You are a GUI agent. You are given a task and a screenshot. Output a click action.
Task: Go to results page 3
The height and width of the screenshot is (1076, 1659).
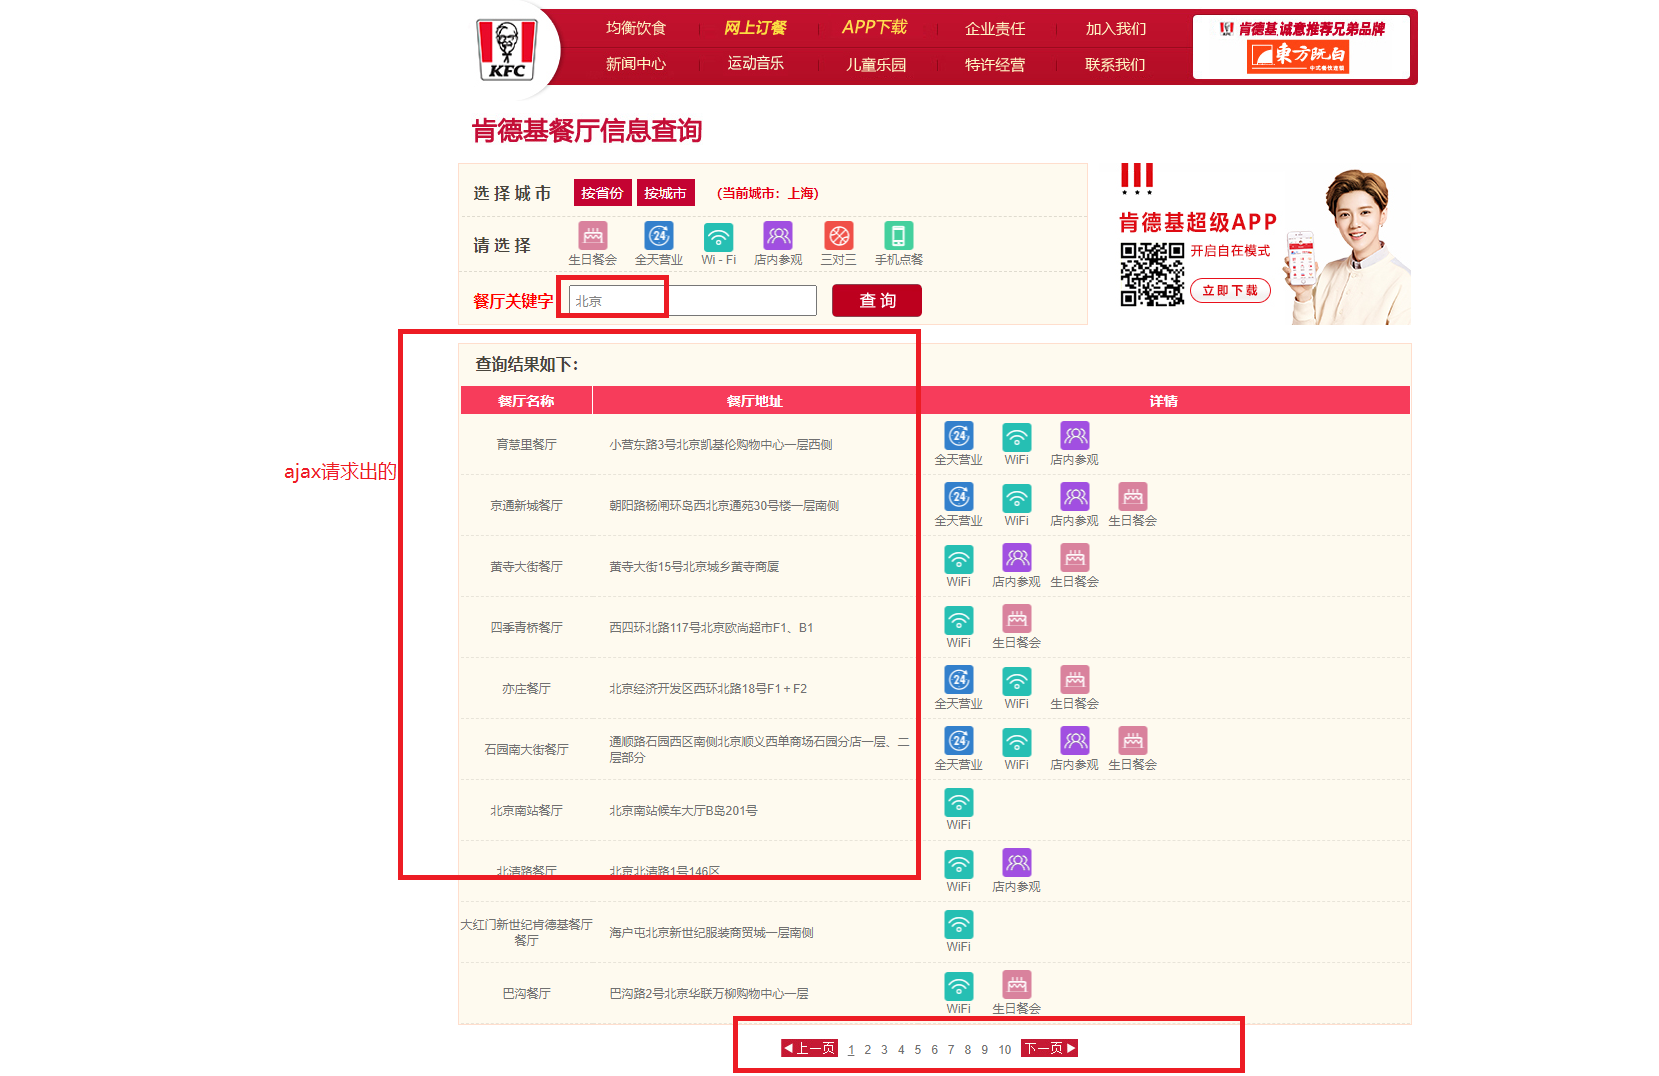coord(884,1049)
